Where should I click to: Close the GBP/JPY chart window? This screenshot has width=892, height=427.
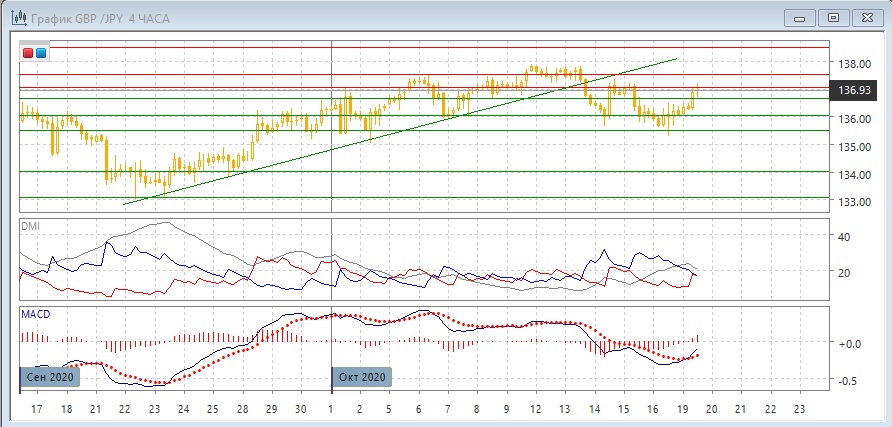[866, 16]
